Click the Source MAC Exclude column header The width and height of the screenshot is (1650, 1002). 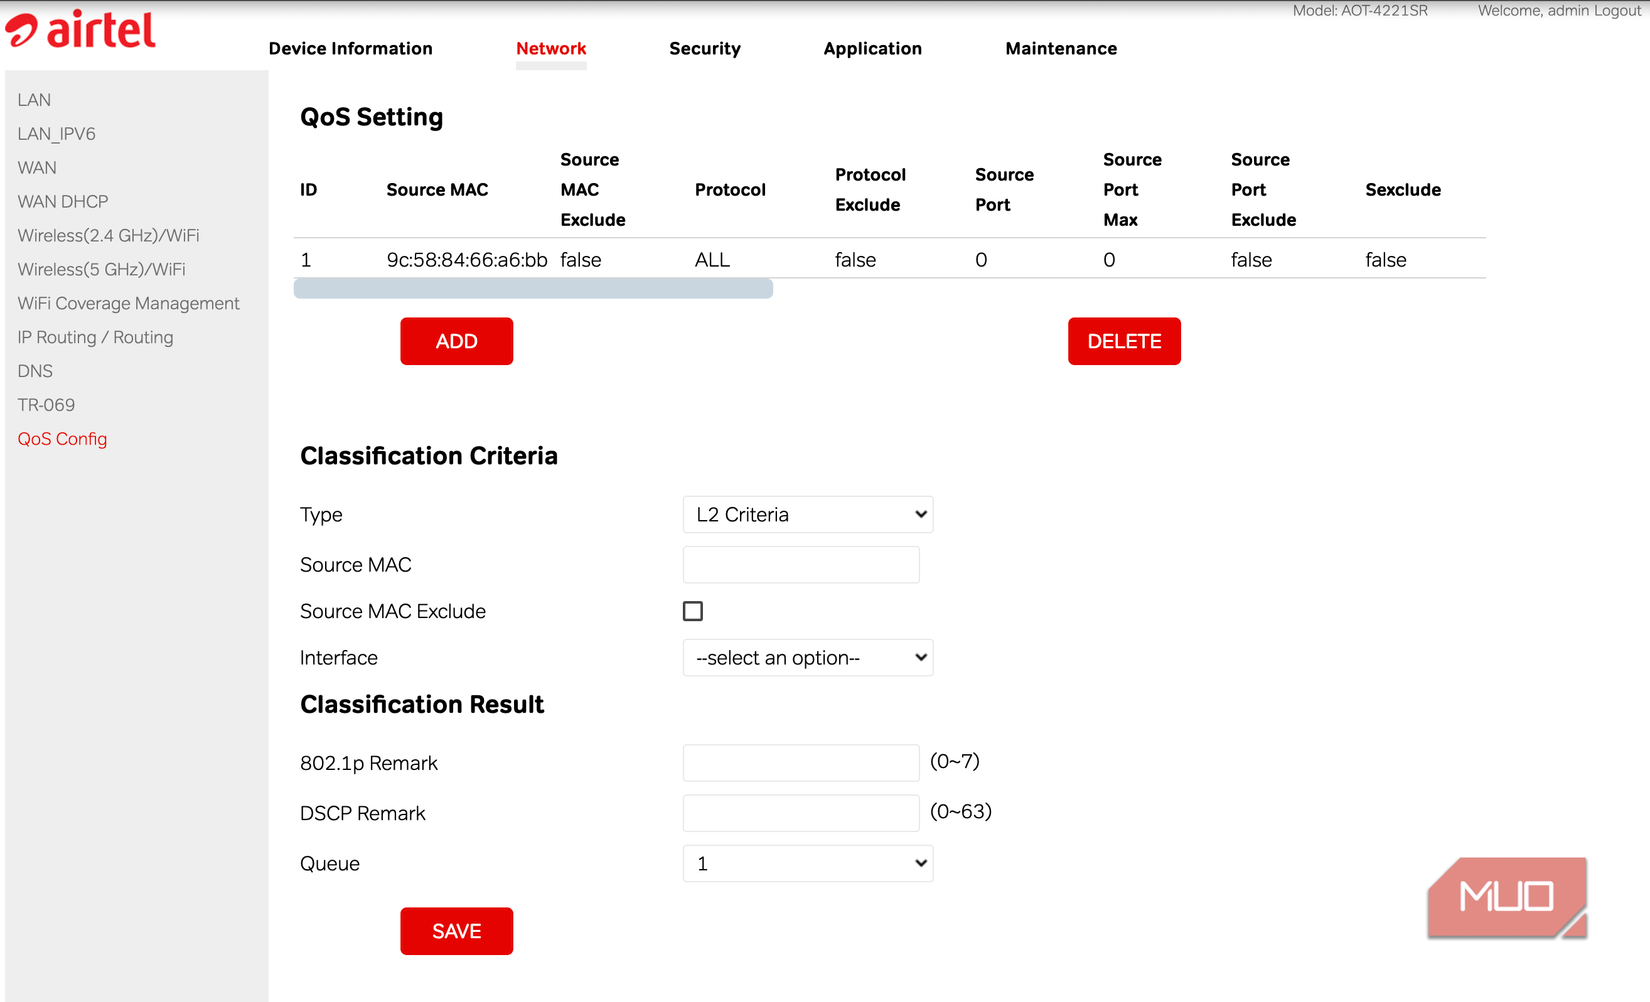(x=593, y=190)
